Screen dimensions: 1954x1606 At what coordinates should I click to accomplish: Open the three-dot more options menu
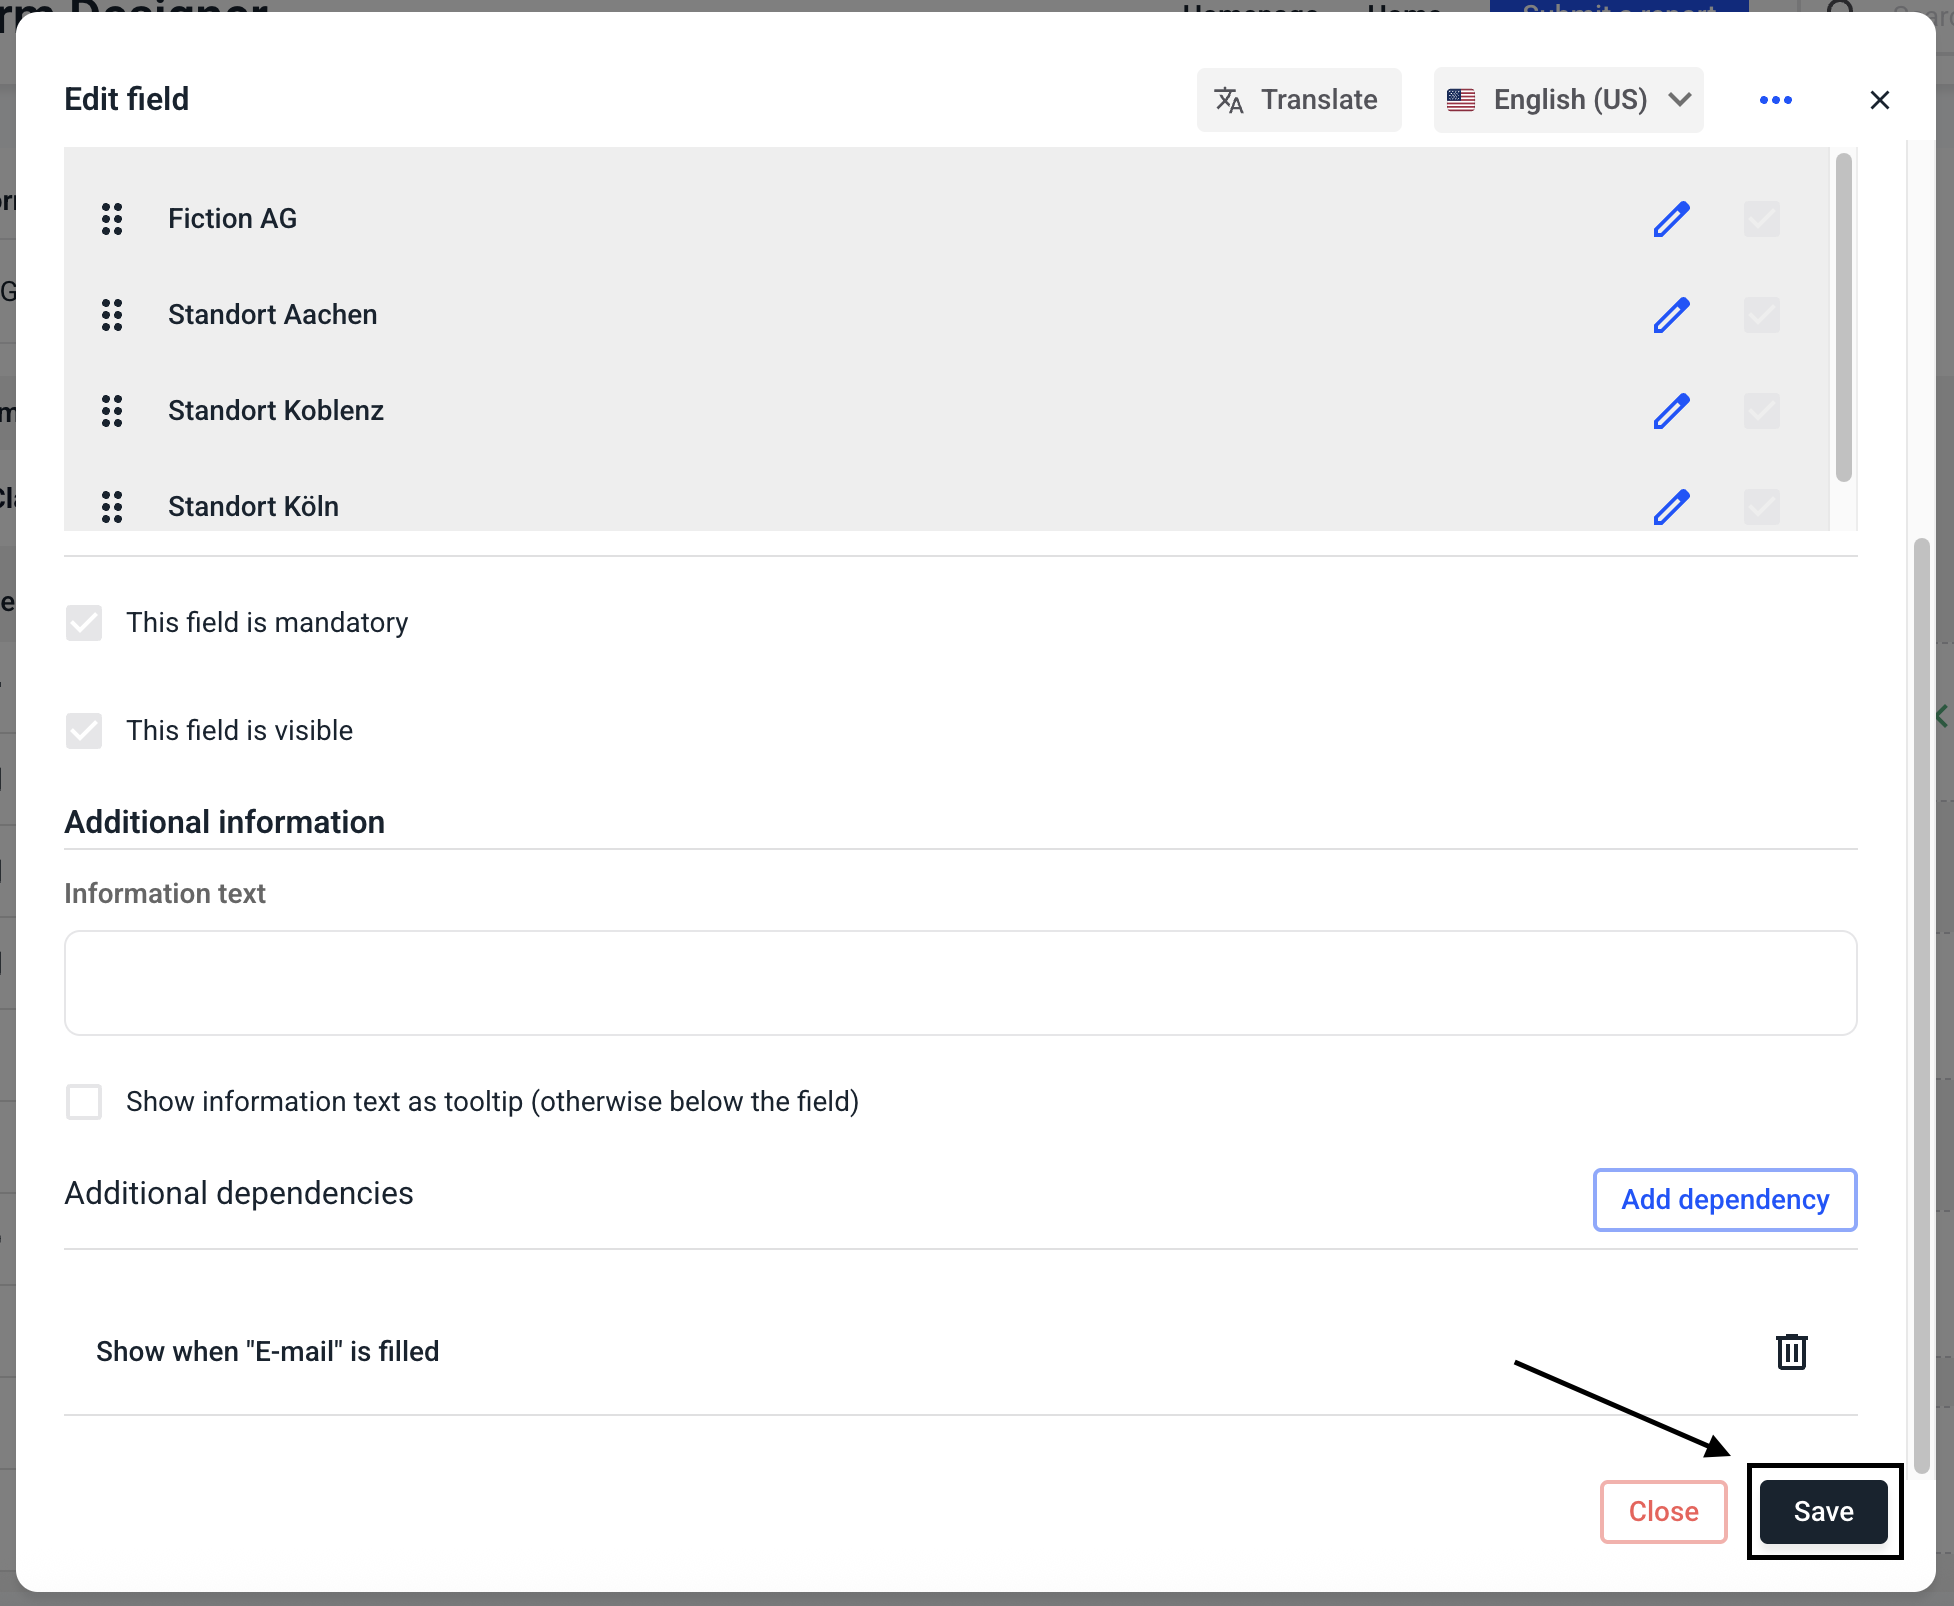click(x=1775, y=100)
